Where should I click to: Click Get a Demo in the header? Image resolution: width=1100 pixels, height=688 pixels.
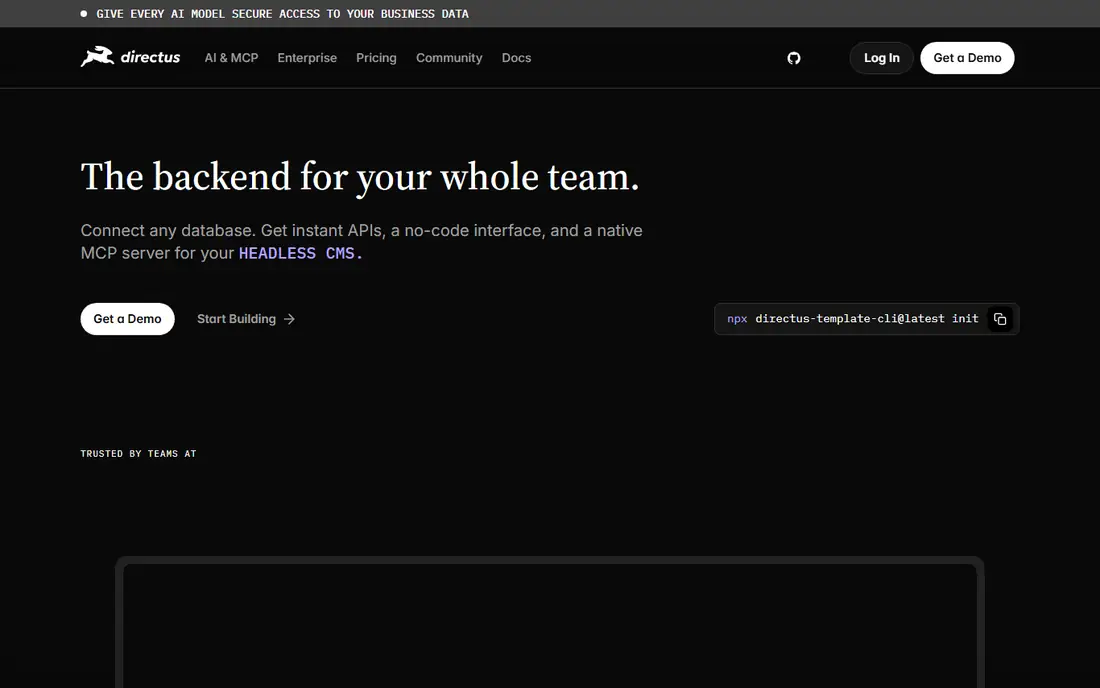click(x=967, y=58)
